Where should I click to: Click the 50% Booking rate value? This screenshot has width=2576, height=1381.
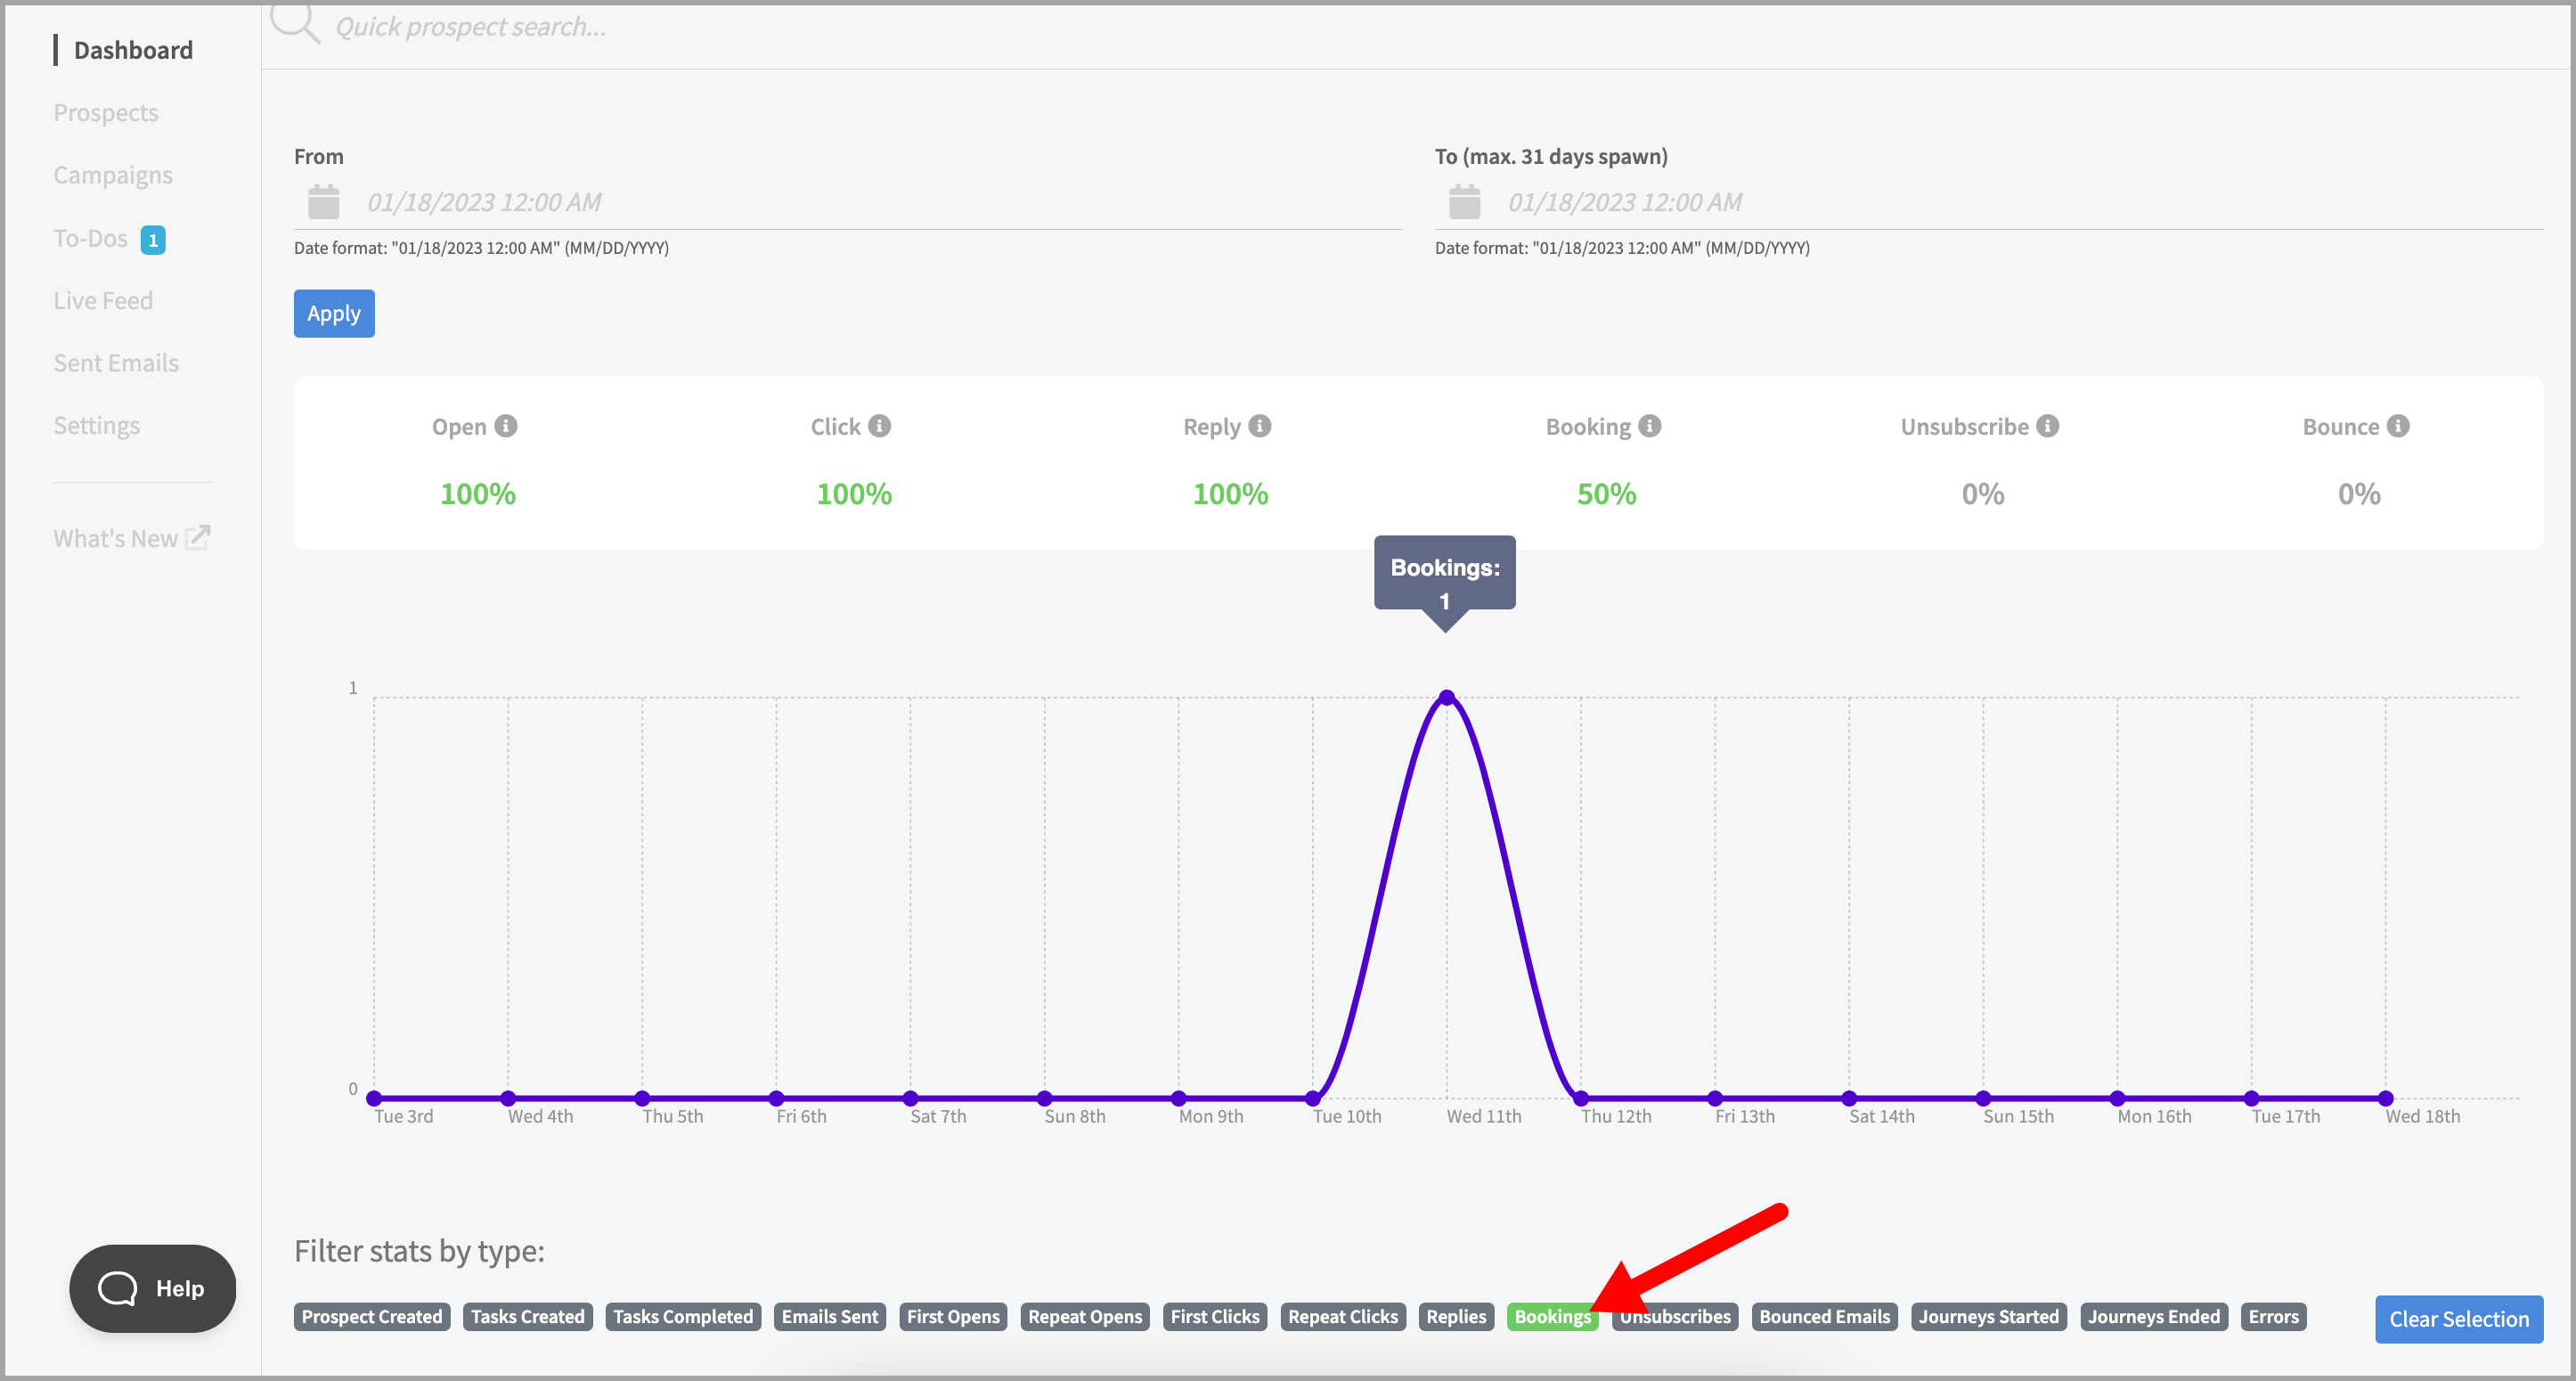(1606, 494)
